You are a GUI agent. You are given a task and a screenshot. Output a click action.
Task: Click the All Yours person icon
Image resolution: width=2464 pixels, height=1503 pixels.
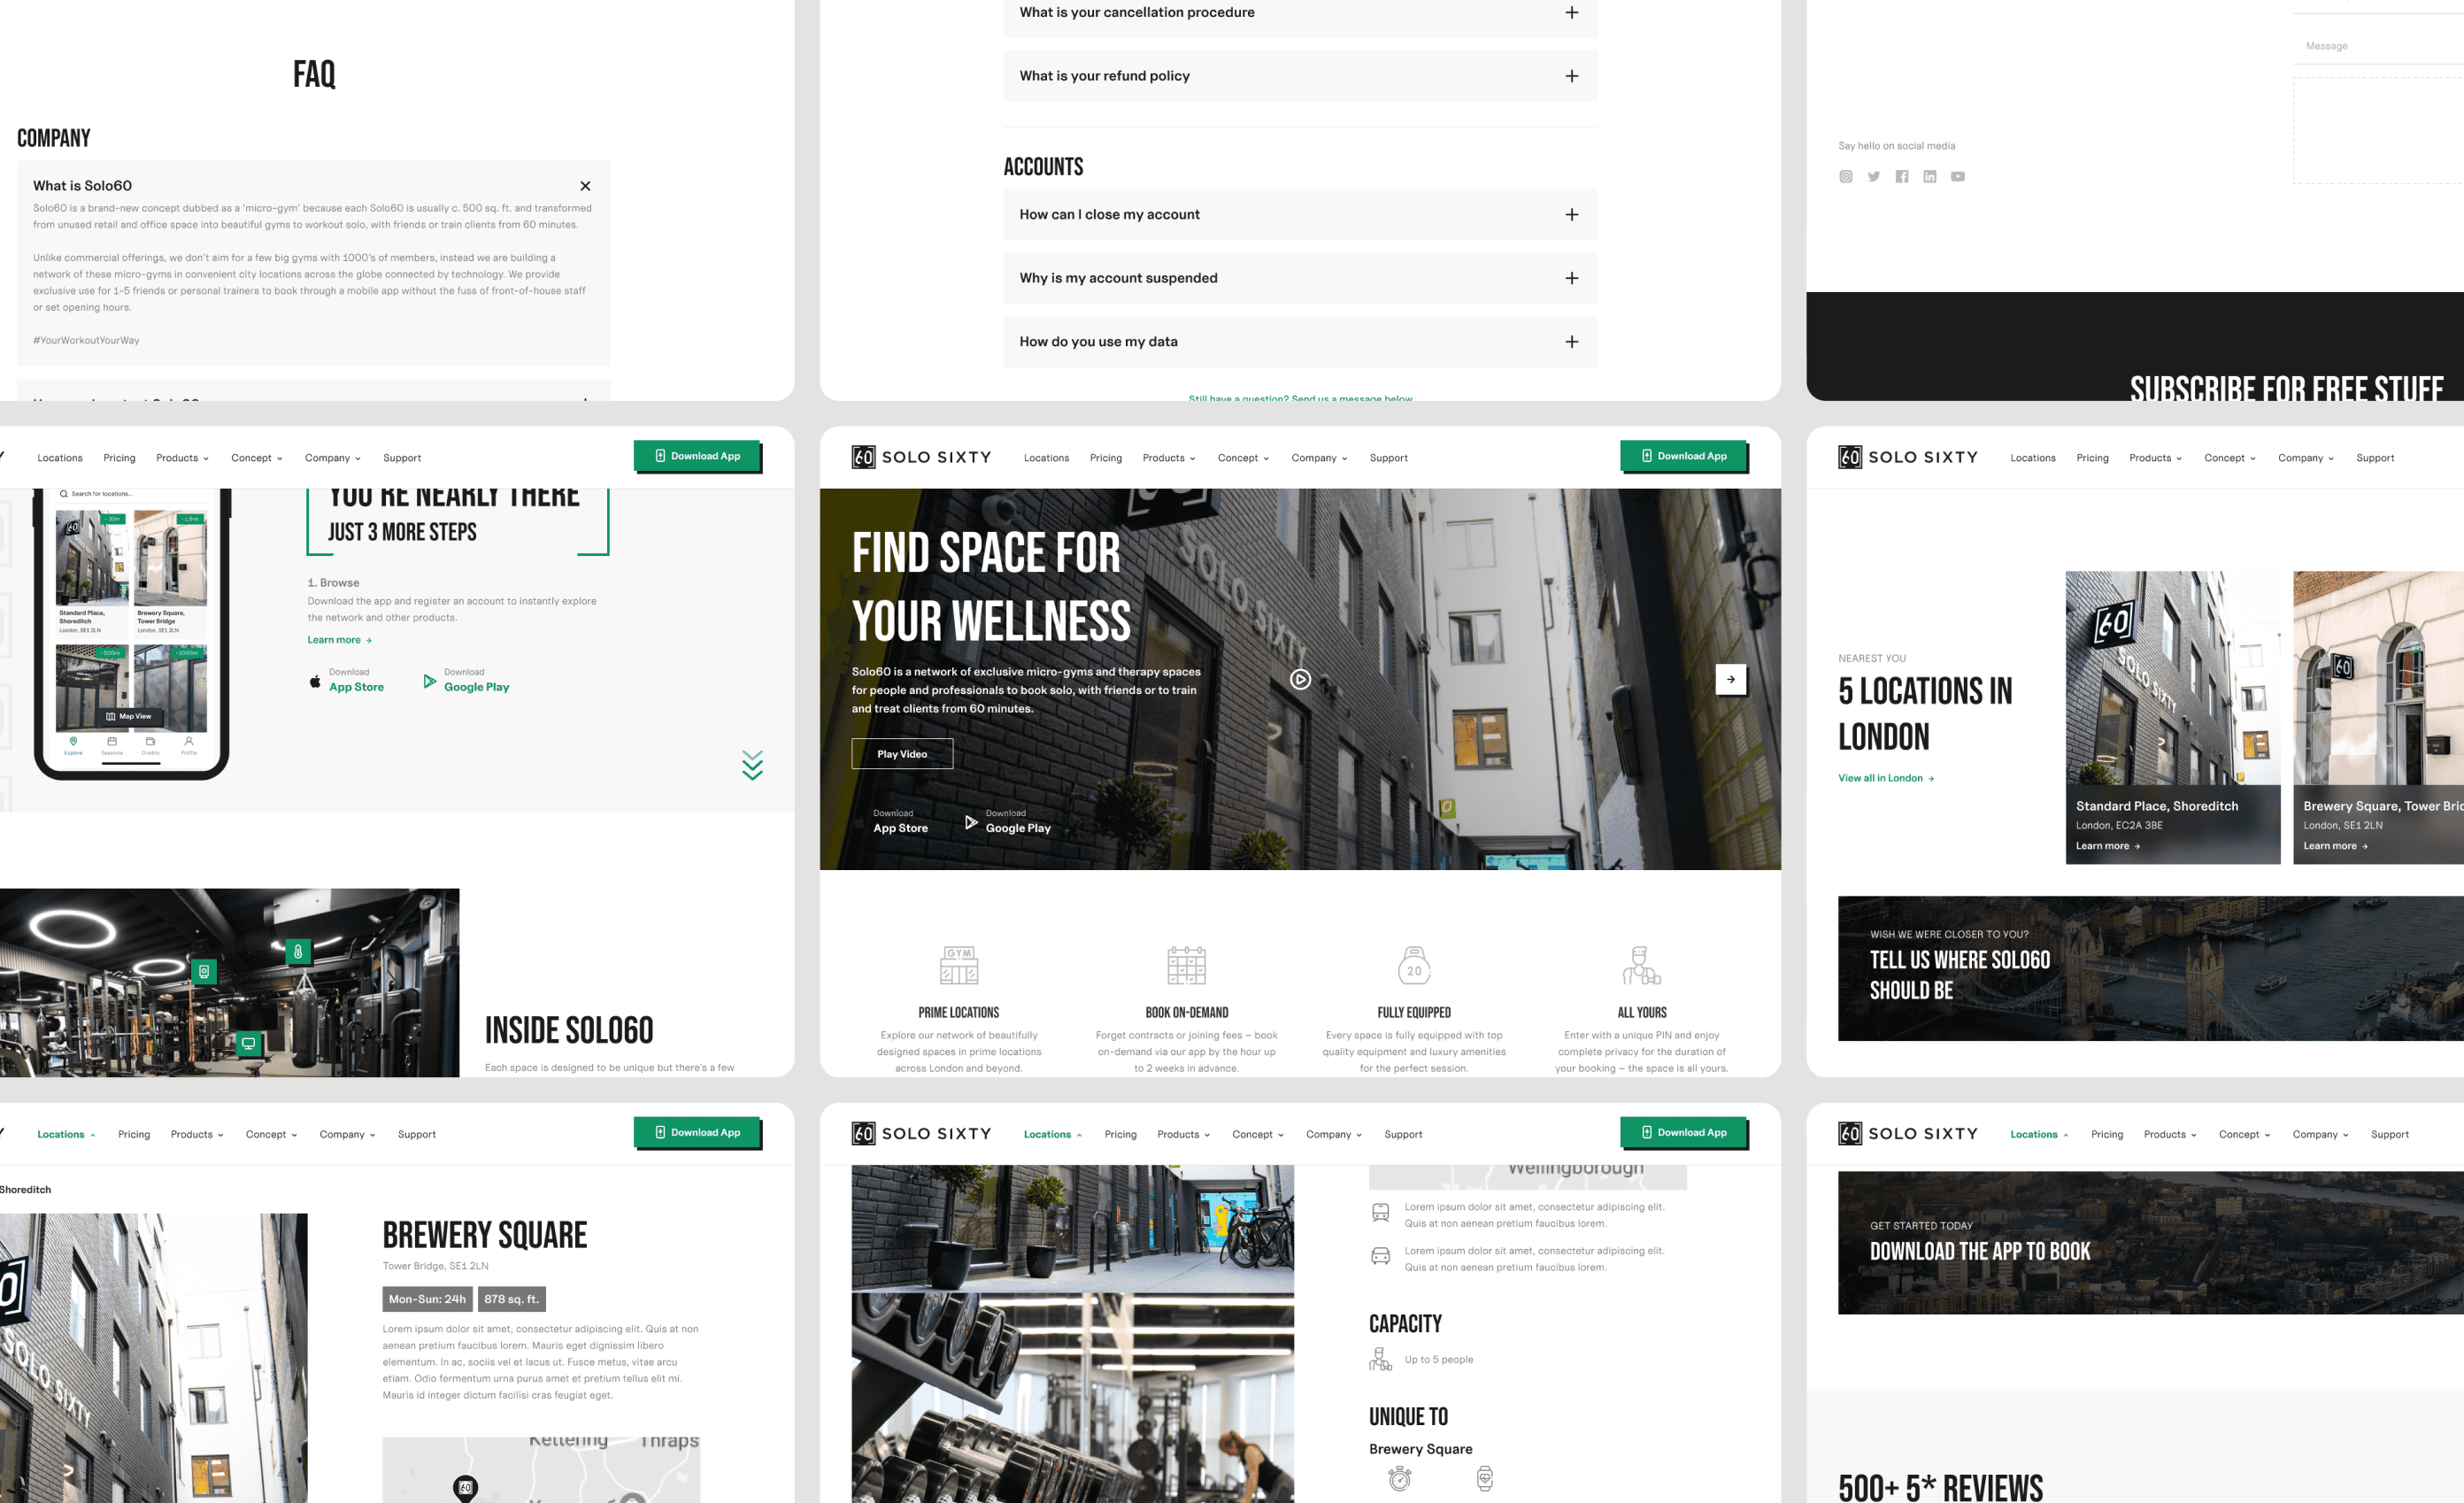pos(1641,965)
